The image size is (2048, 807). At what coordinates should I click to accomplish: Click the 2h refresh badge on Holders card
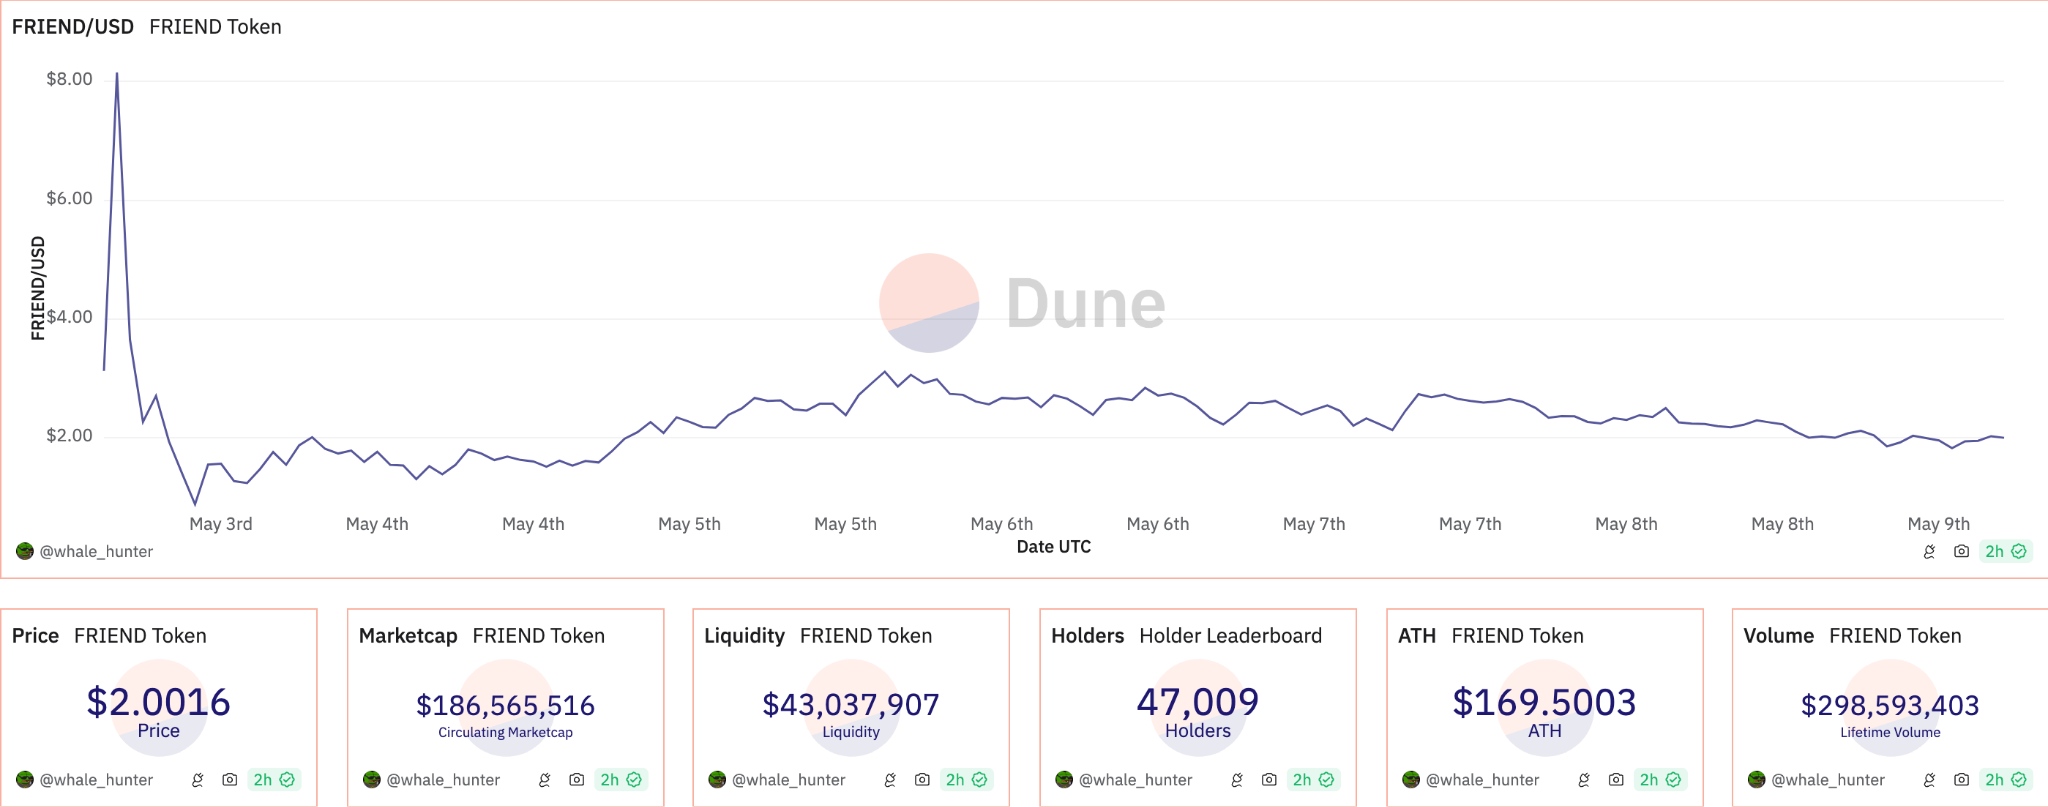[x=1313, y=779]
